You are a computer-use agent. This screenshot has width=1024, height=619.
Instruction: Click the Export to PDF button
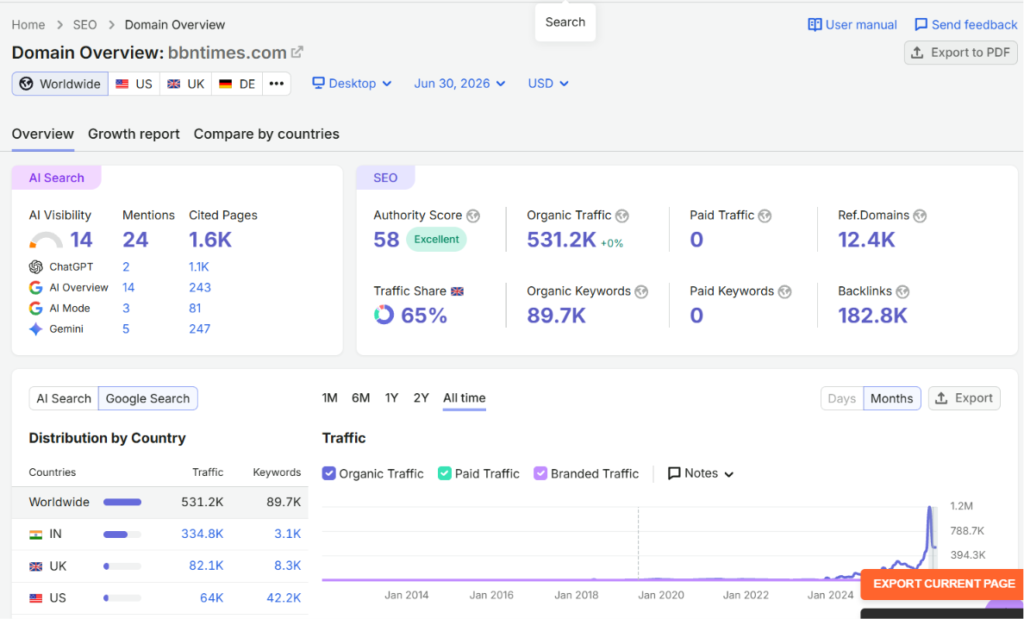tap(961, 53)
